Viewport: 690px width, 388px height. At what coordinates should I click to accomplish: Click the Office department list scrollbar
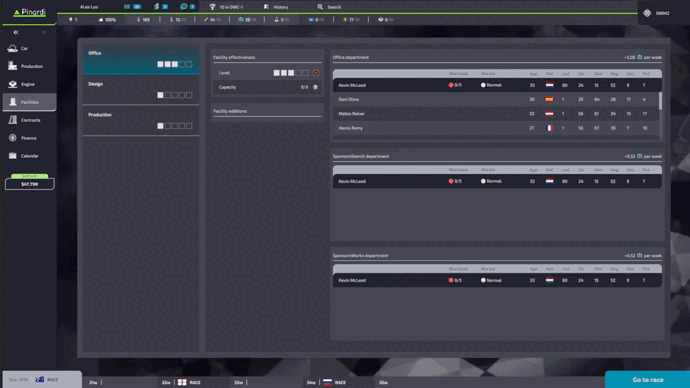point(660,100)
